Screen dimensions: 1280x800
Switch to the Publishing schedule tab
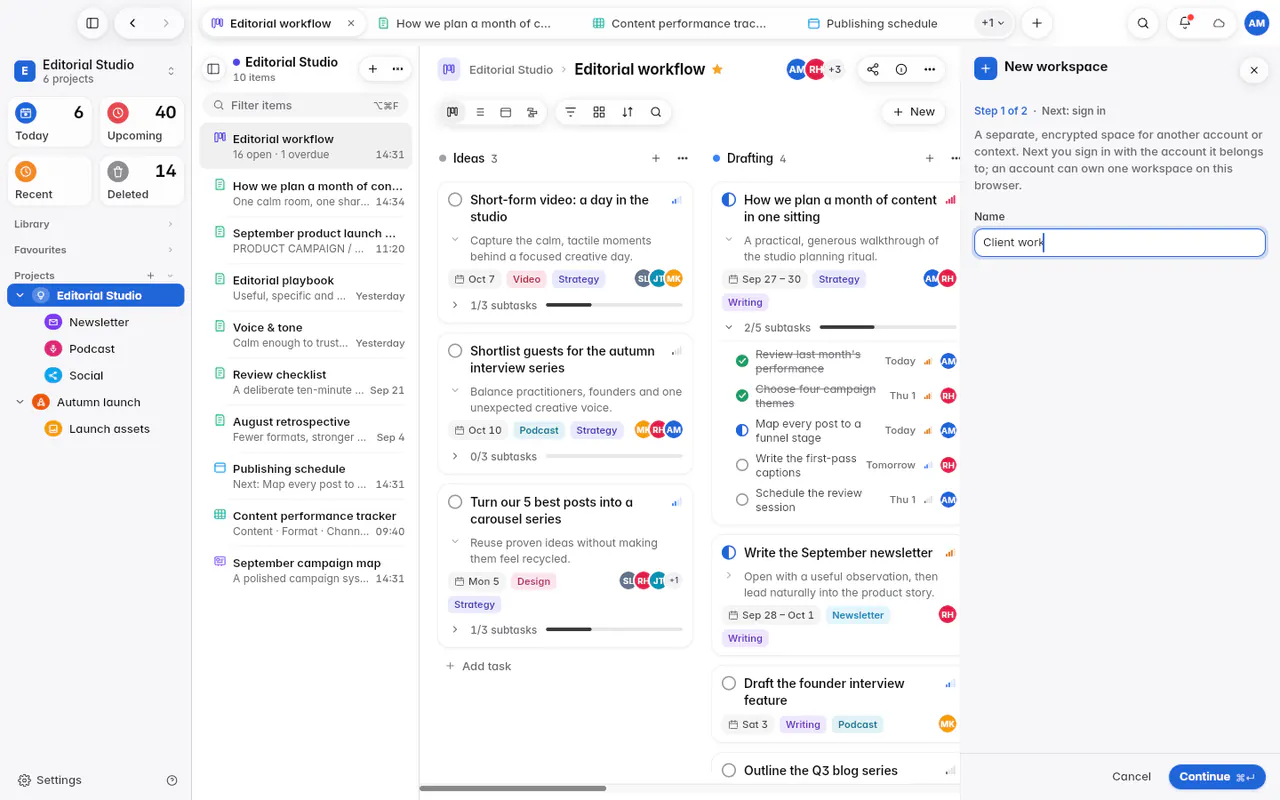tap(873, 23)
